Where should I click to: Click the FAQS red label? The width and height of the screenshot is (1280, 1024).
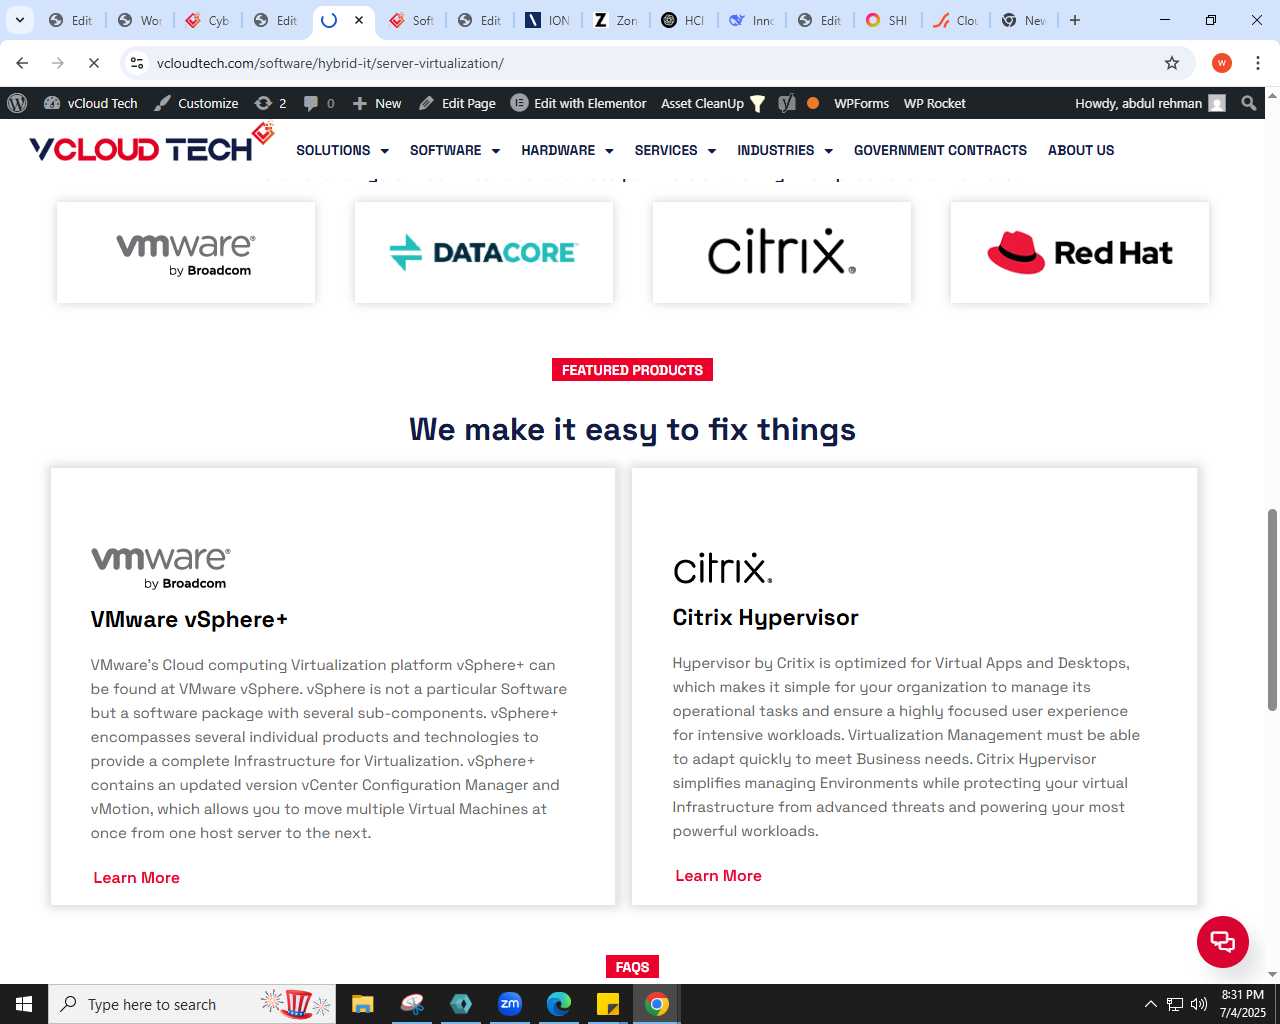(x=632, y=967)
